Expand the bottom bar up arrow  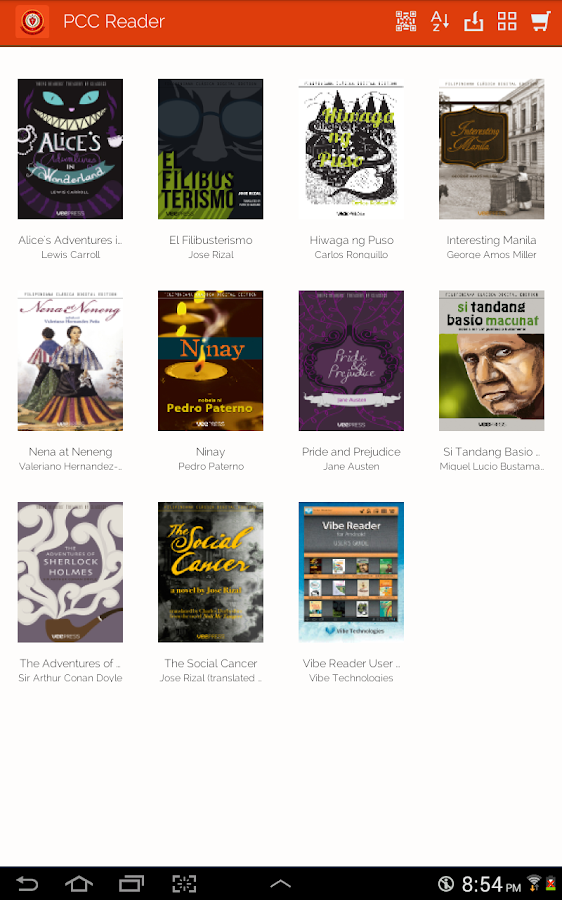click(281, 884)
